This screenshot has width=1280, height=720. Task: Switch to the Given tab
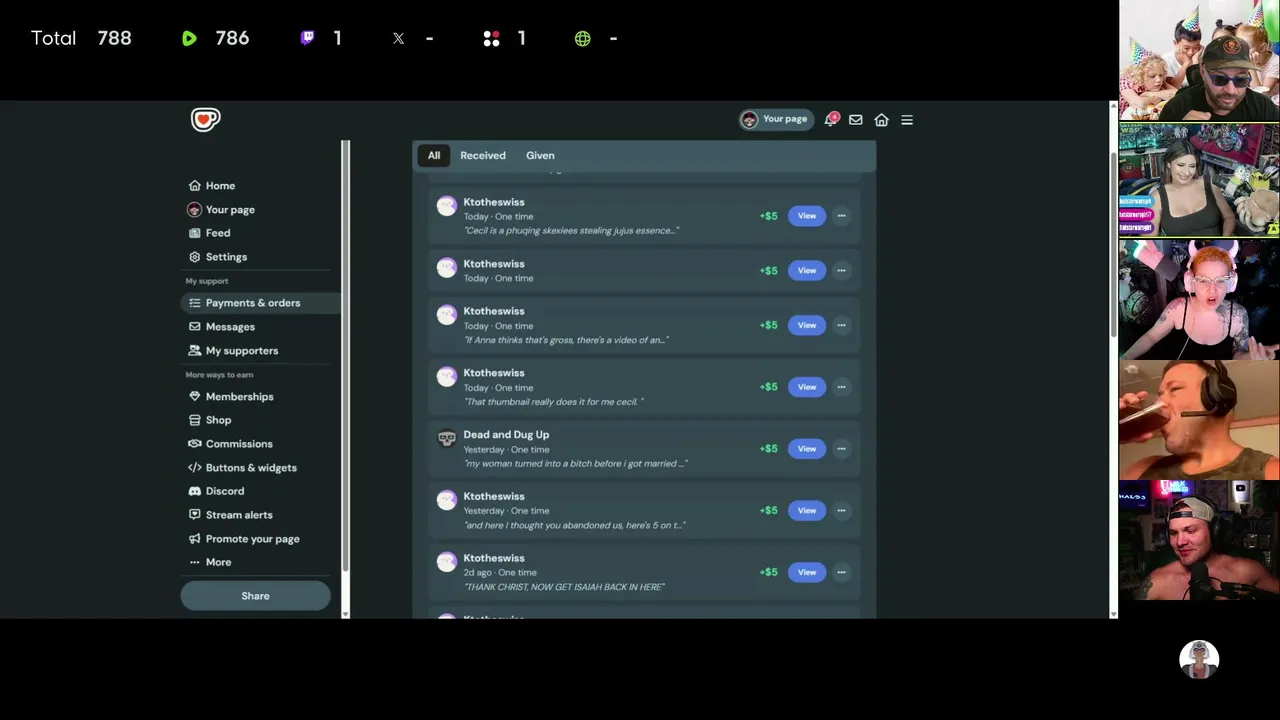540,155
